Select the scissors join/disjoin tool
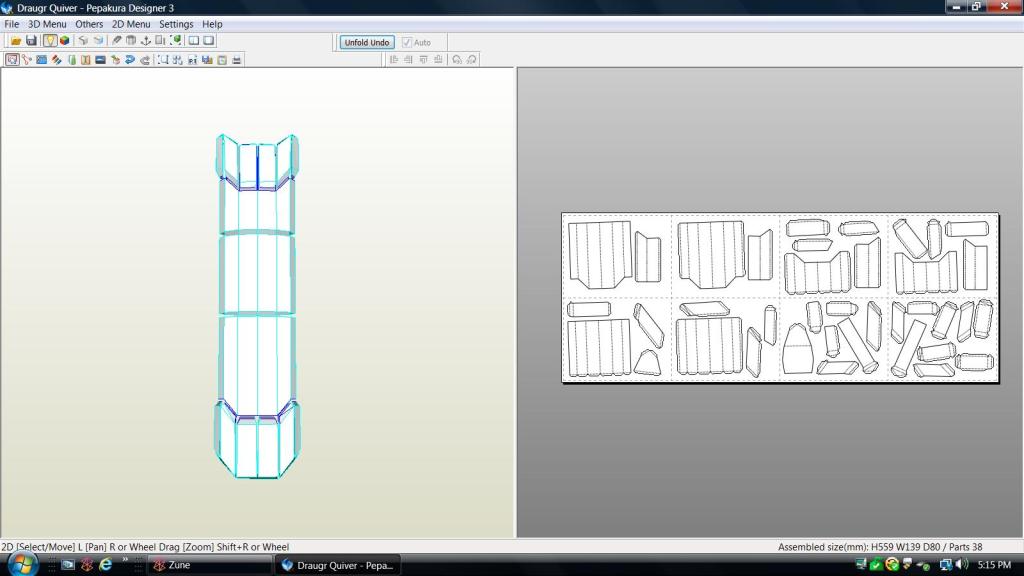Viewport: 1024px width, 576px height. (27, 59)
